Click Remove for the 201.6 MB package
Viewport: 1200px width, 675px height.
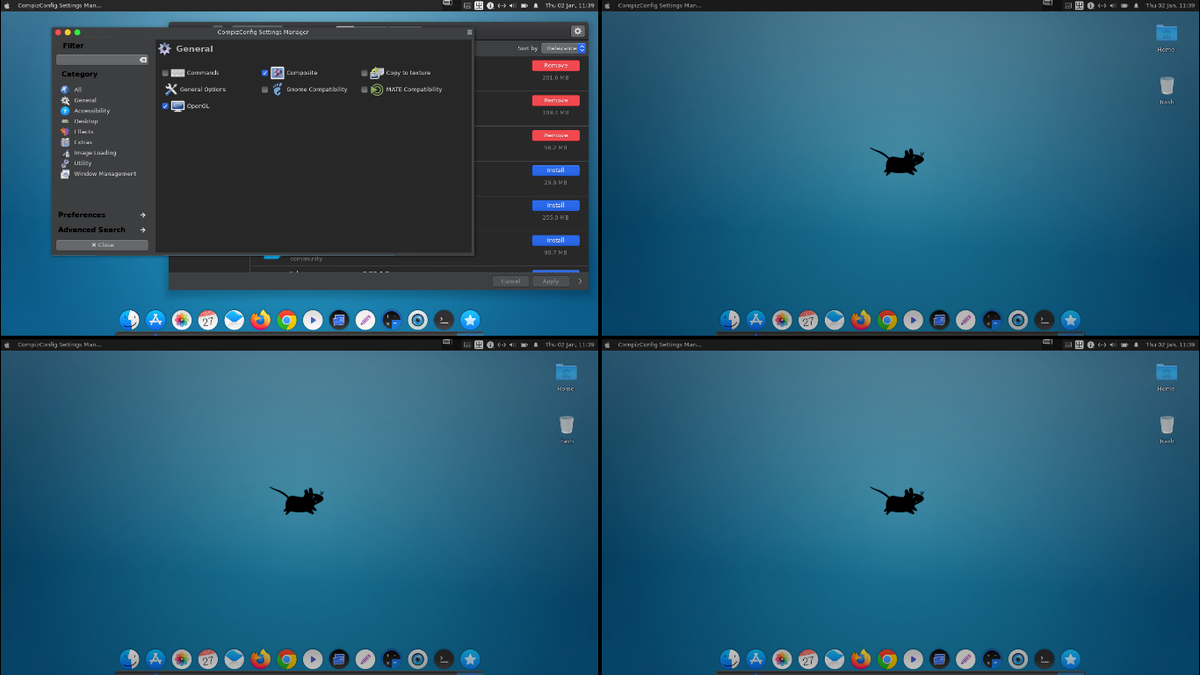click(556, 65)
